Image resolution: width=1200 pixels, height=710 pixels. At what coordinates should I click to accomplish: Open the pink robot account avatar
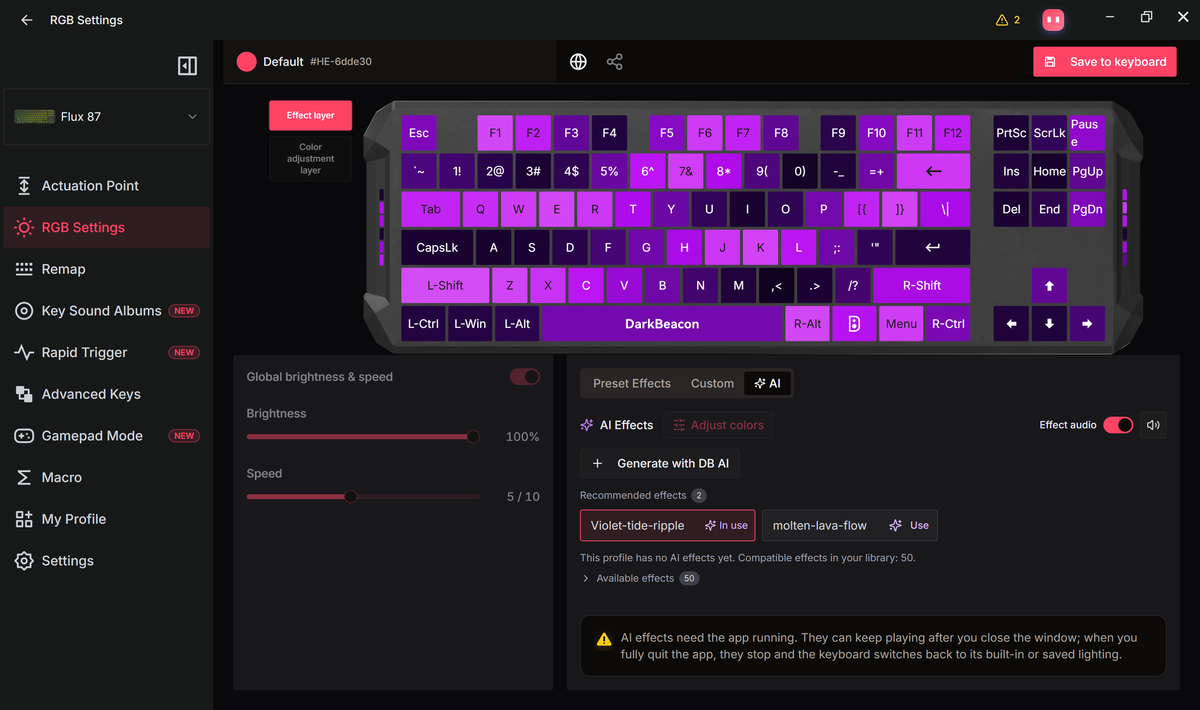point(1052,20)
